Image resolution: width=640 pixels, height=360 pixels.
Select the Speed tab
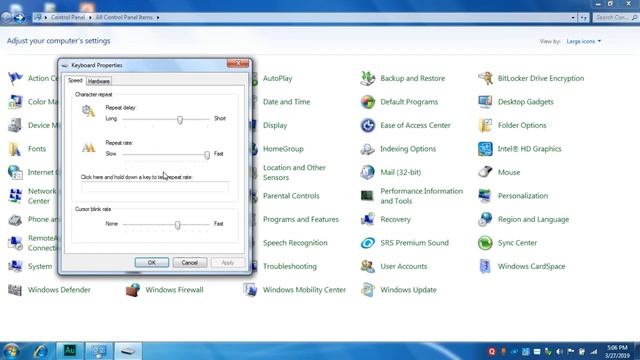75,80
